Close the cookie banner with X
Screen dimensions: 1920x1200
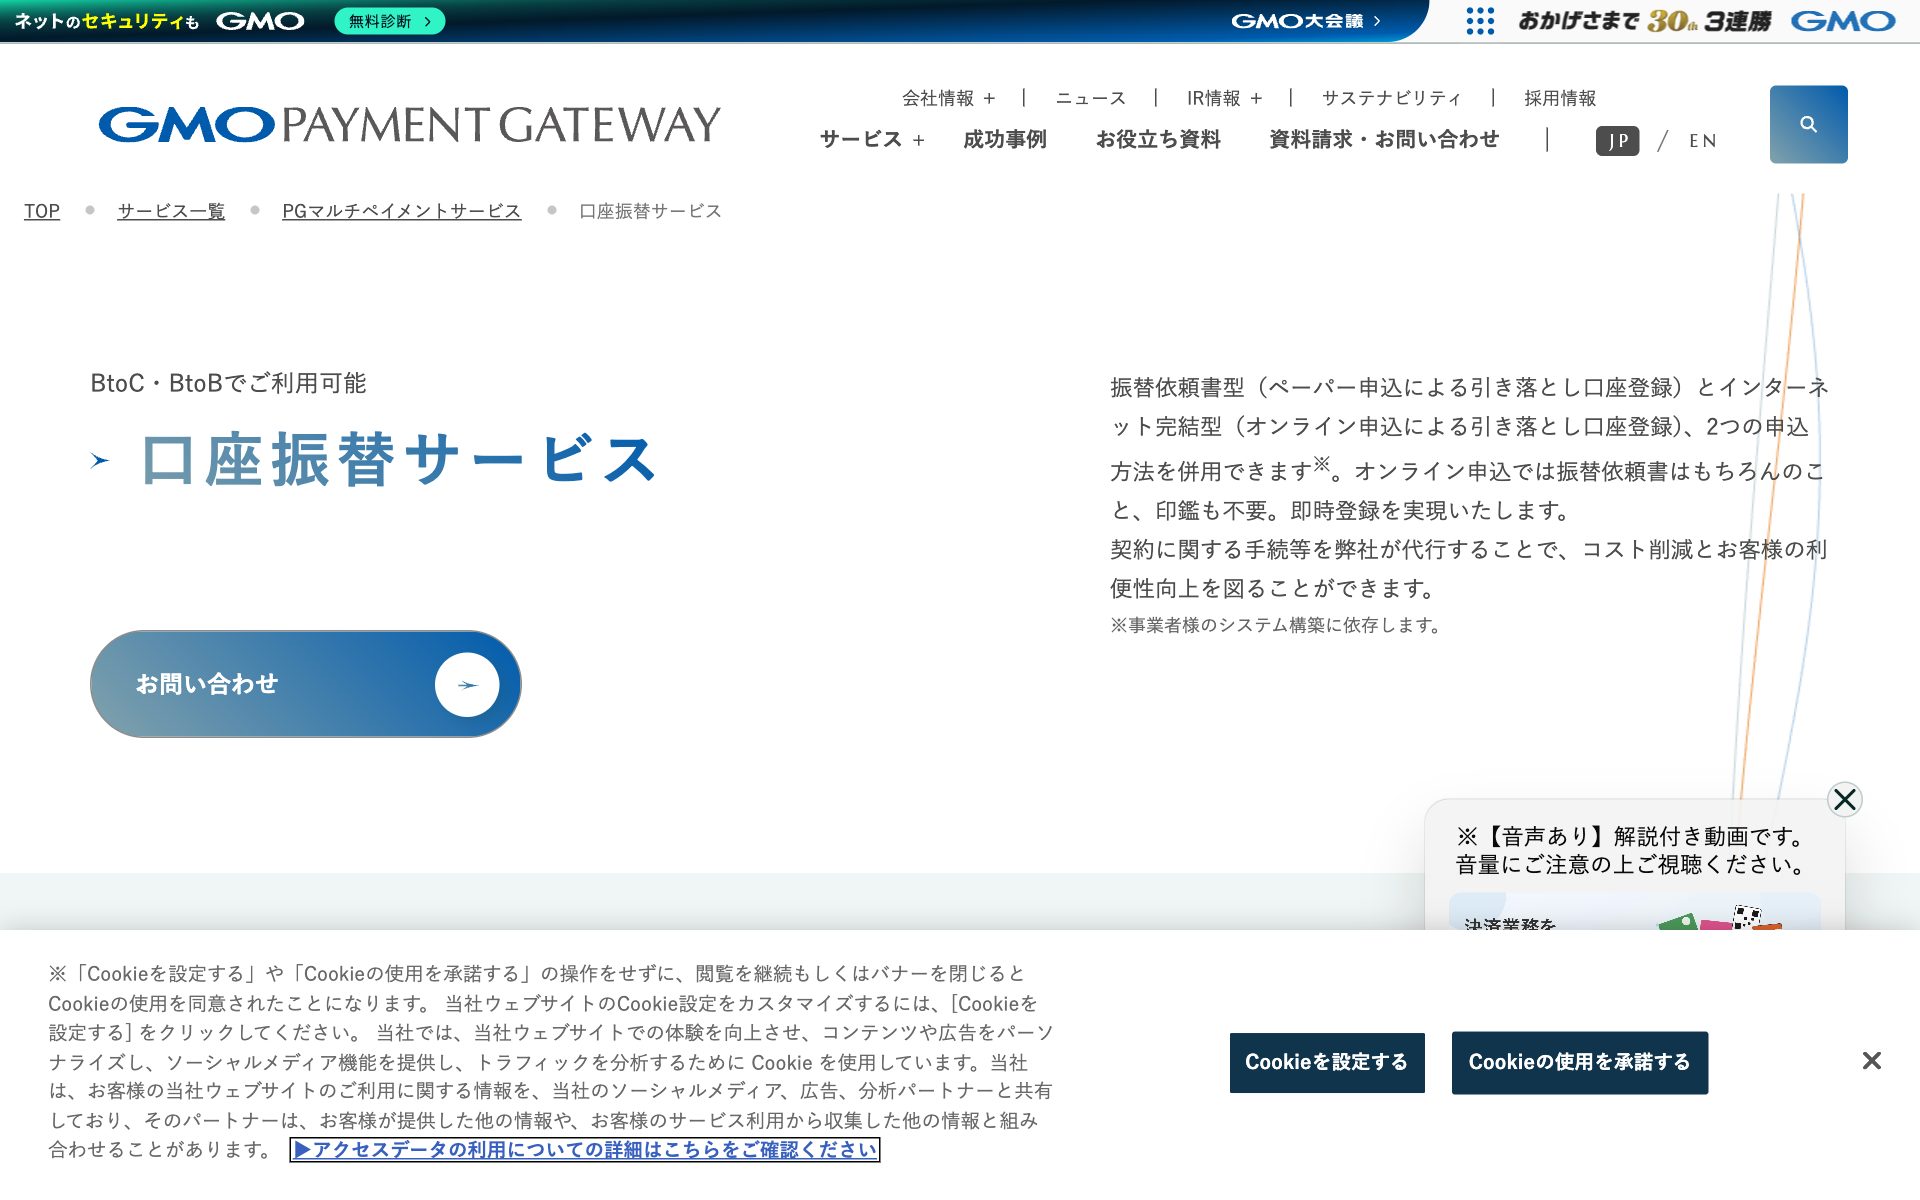pyautogui.click(x=1871, y=1060)
